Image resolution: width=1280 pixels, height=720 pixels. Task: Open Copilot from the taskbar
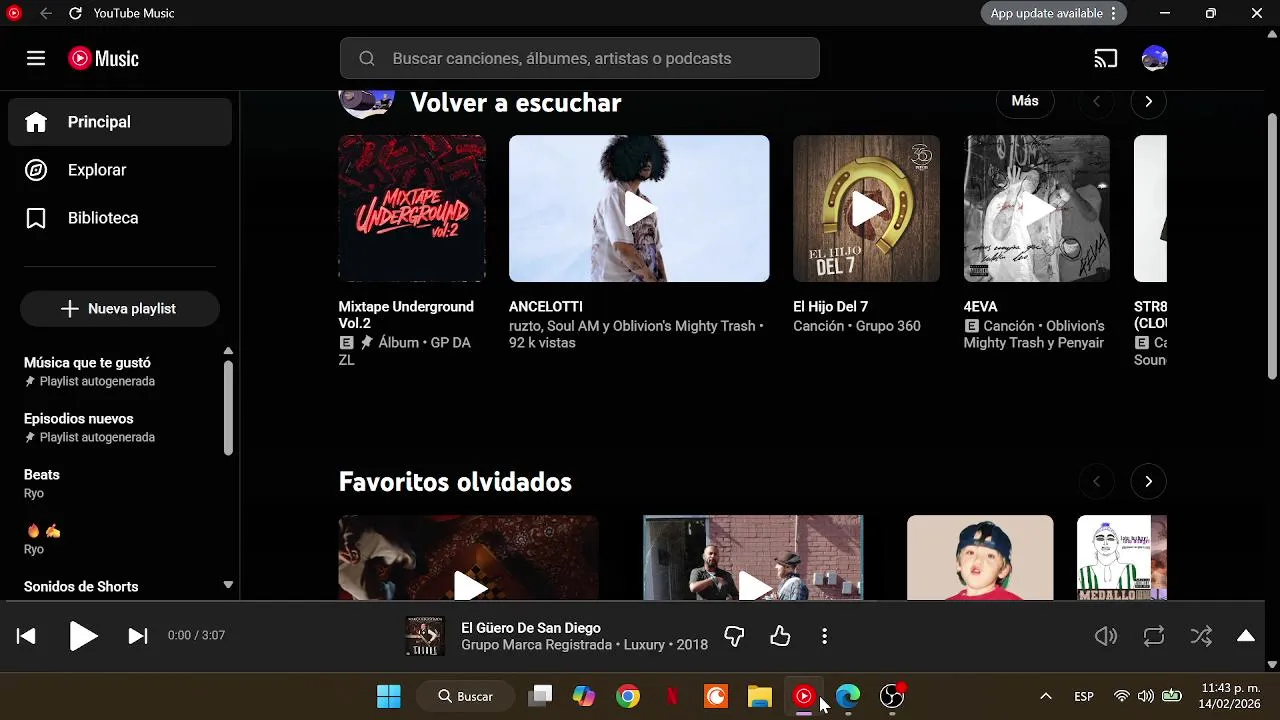tap(584, 696)
